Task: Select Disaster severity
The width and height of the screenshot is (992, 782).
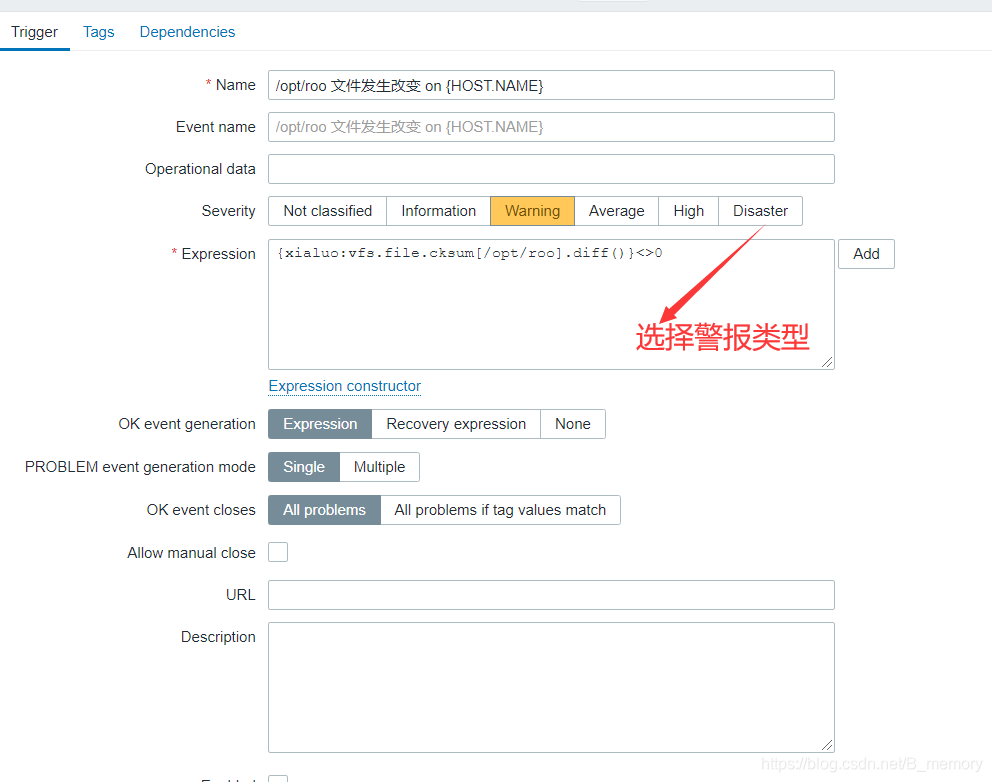Action: pos(760,211)
